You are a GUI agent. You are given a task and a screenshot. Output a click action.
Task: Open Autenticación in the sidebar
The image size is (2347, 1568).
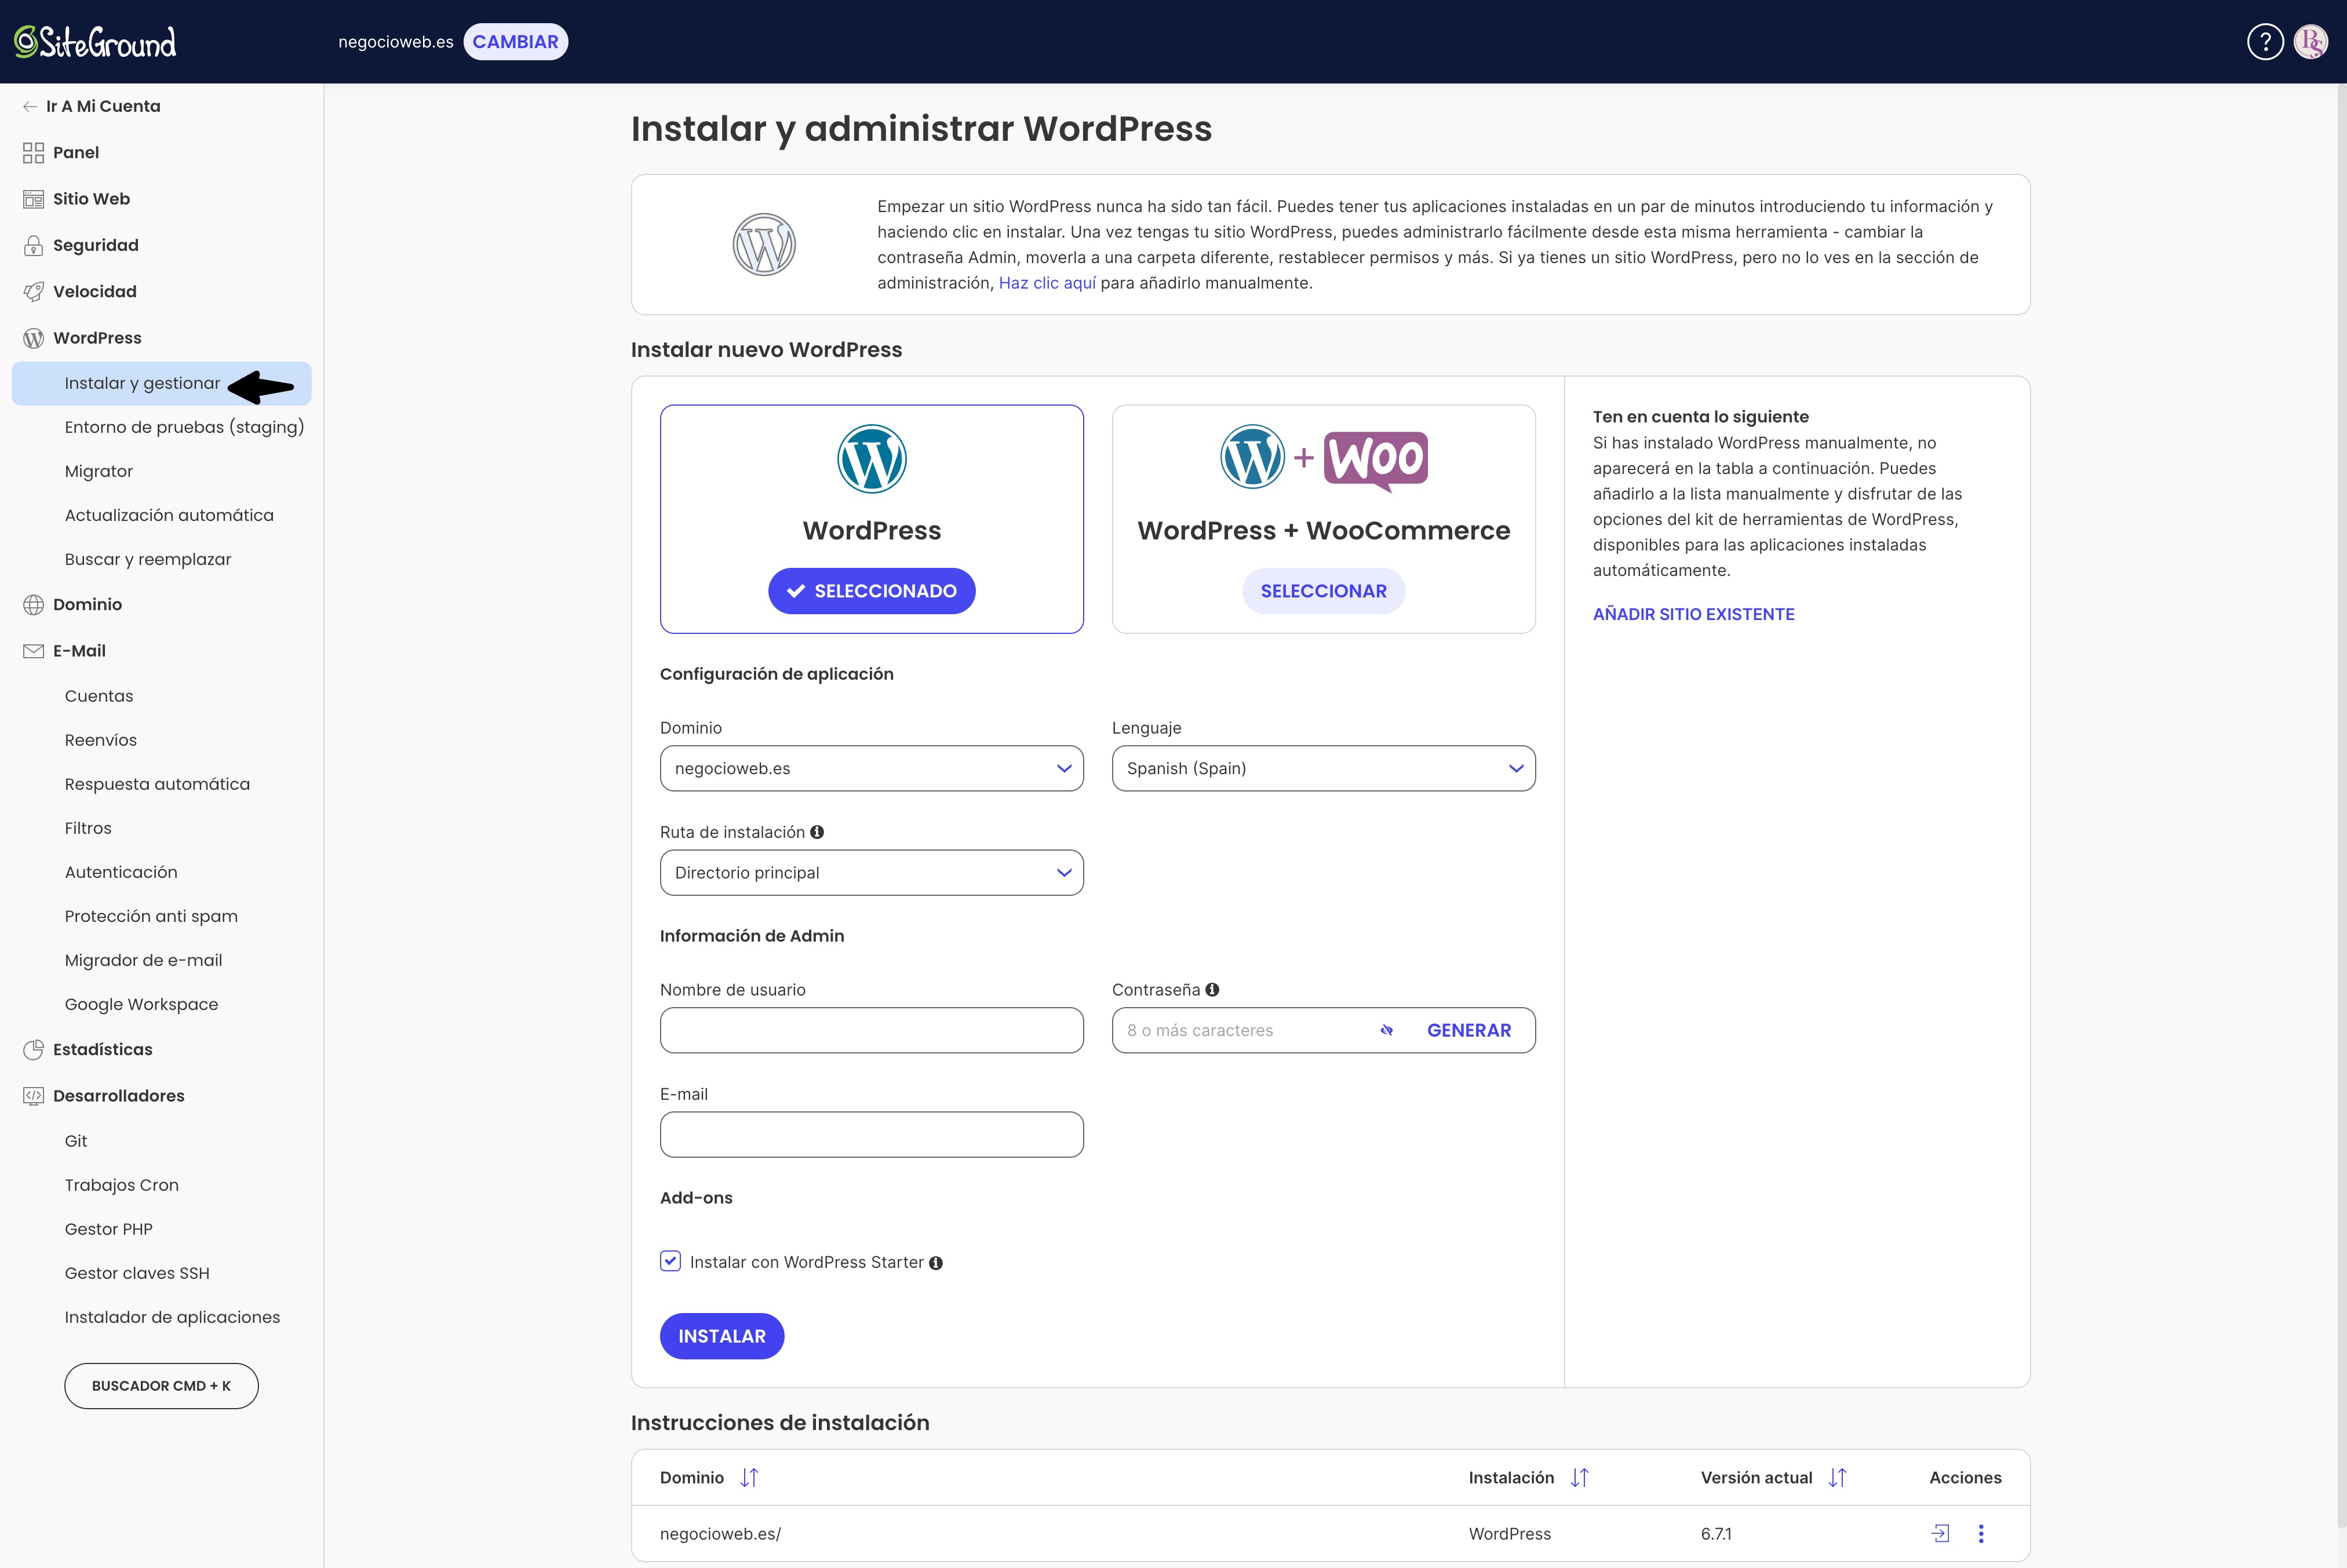pos(121,873)
